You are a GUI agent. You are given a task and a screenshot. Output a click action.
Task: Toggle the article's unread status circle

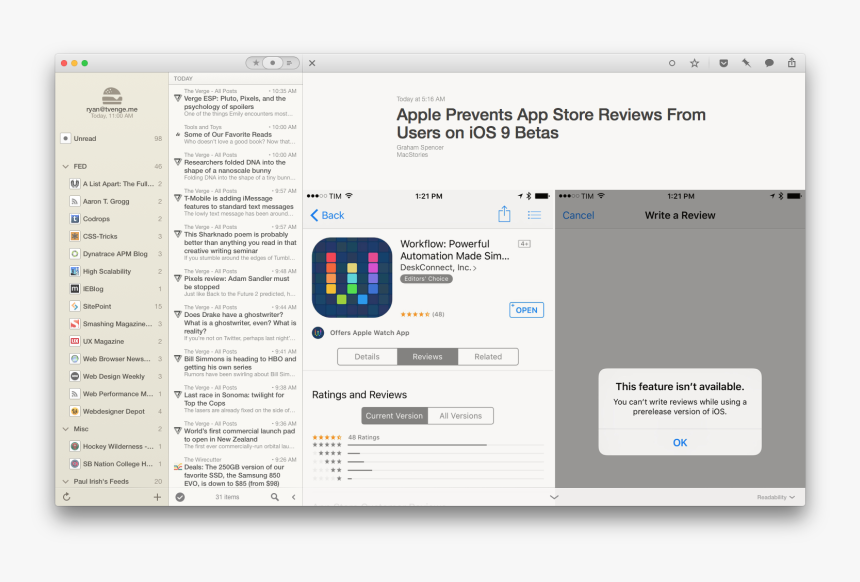pyautogui.click(x=671, y=63)
